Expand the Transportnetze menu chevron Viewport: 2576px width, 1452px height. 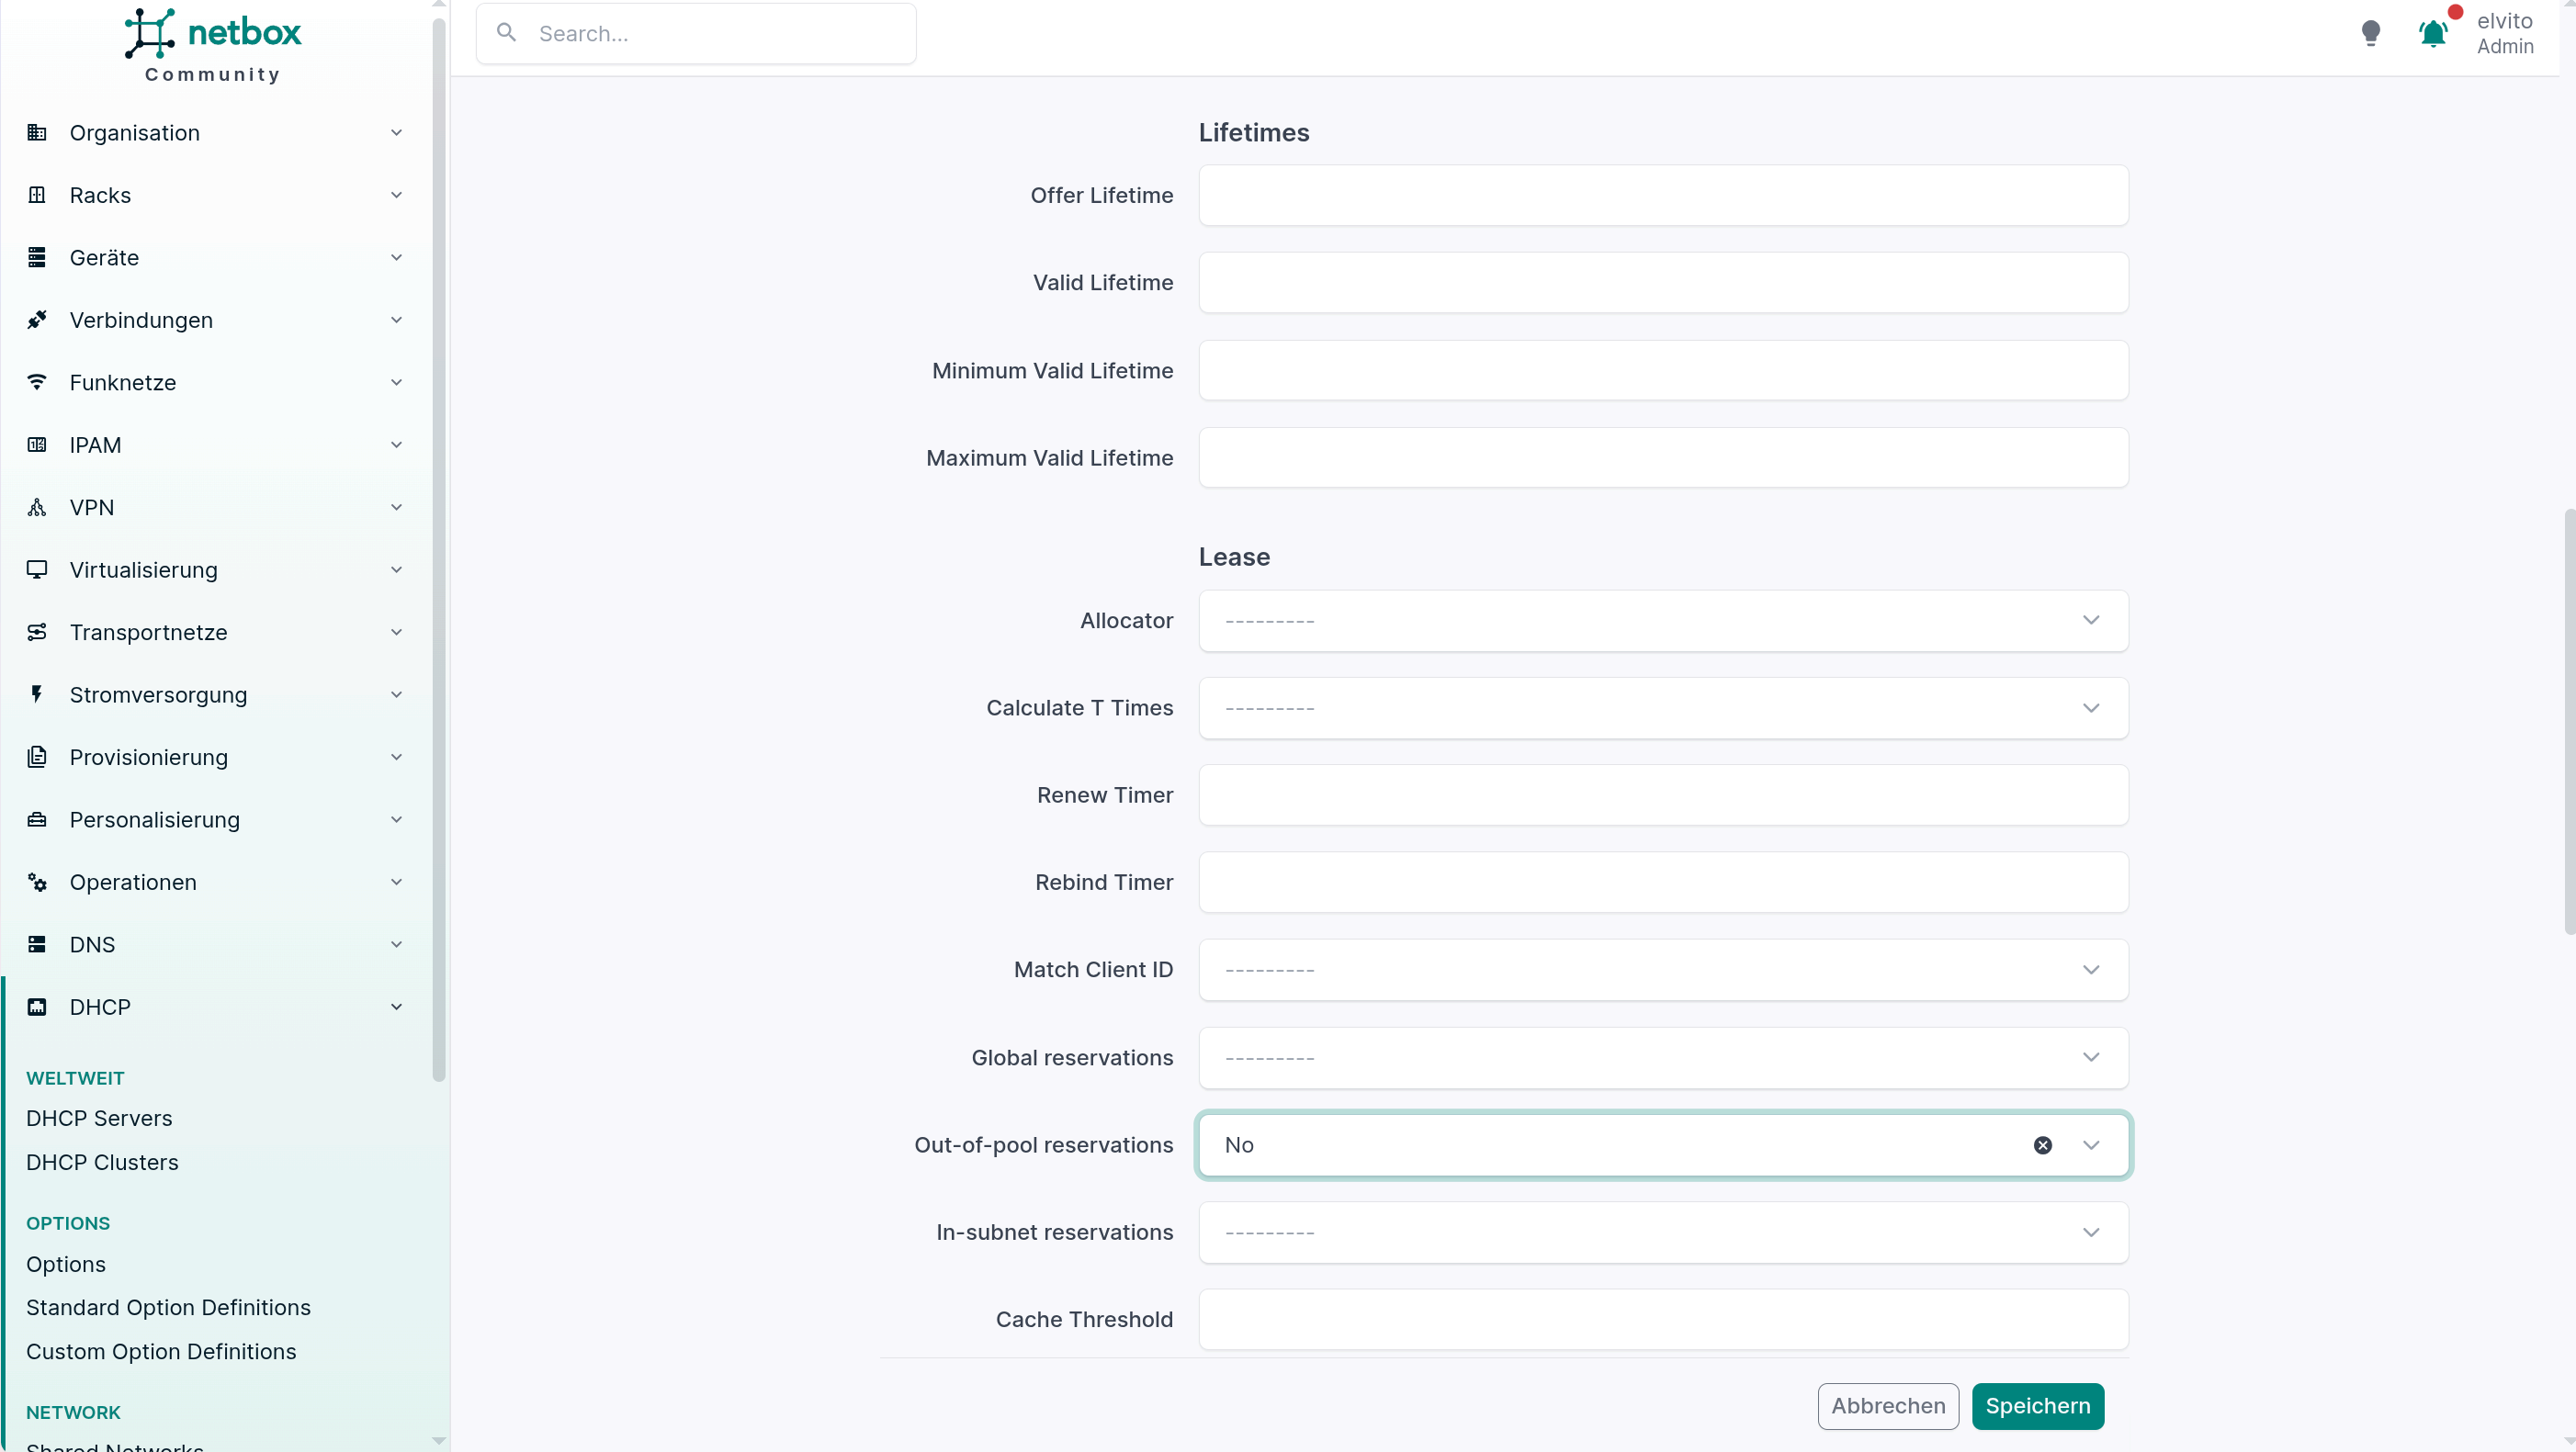tap(396, 632)
